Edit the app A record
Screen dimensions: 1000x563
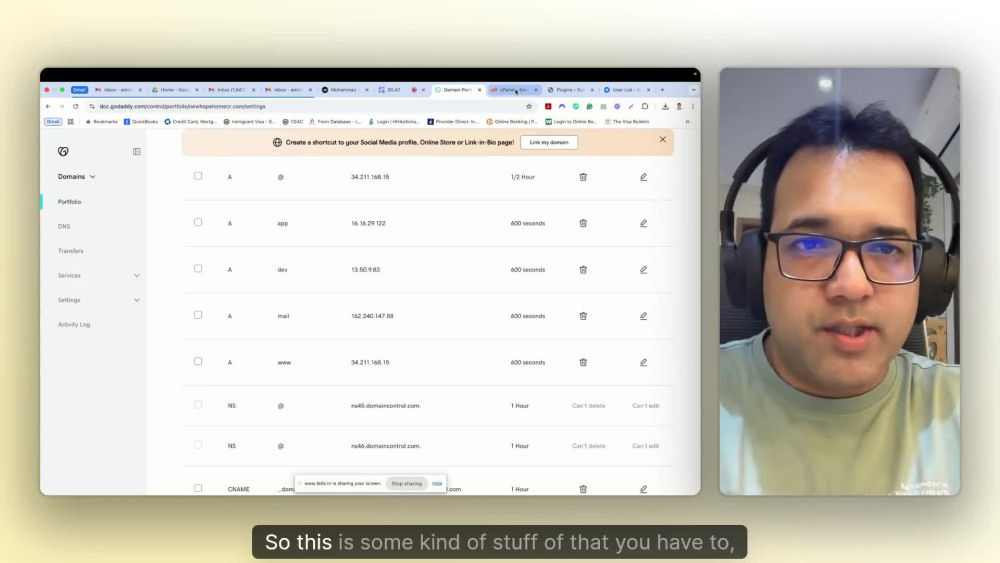tap(643, 223)
